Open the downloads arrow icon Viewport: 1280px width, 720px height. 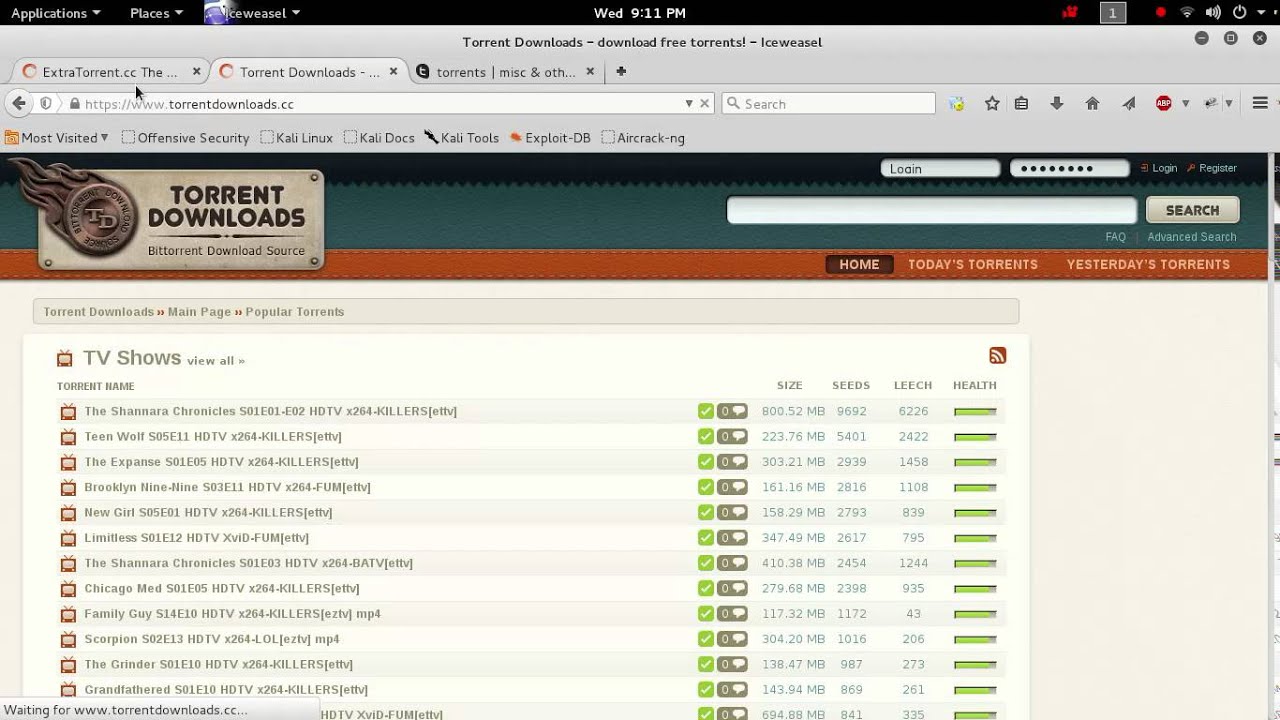1056,103
